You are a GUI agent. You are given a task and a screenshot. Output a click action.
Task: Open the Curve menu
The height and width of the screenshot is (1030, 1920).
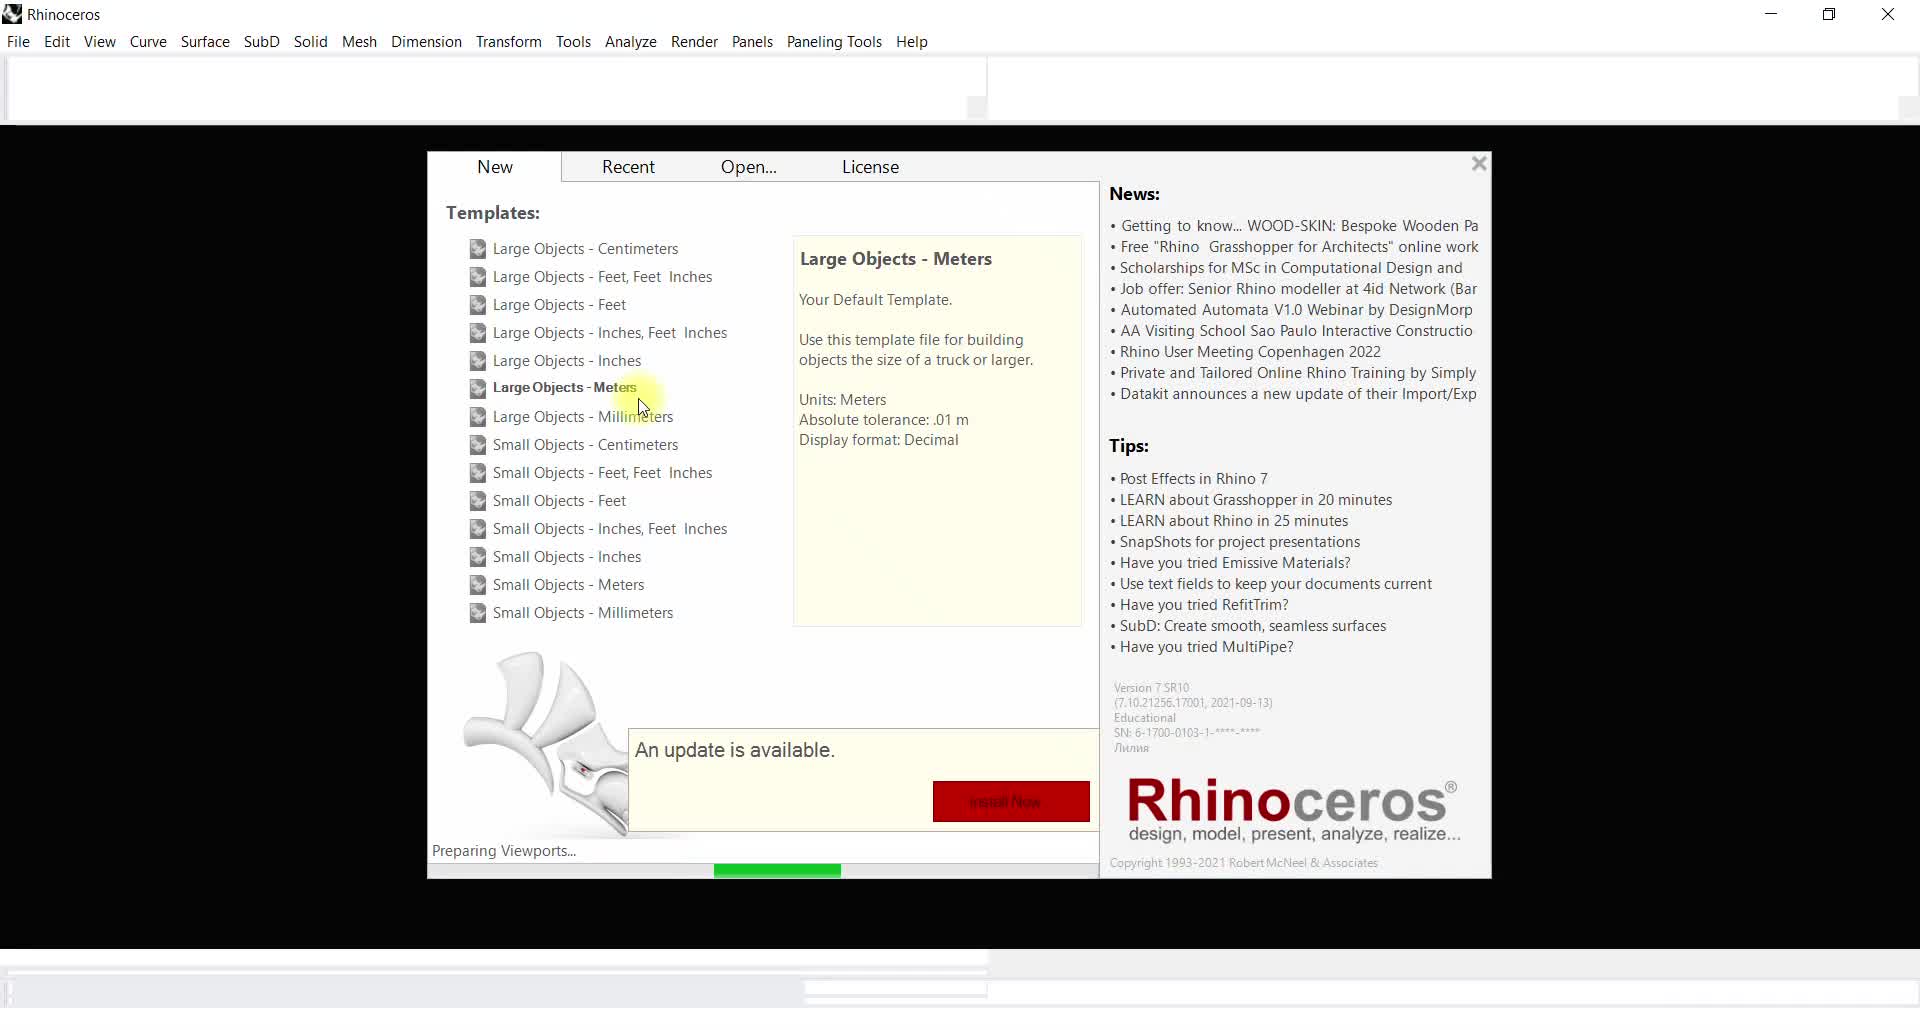[x=148, y=42]
